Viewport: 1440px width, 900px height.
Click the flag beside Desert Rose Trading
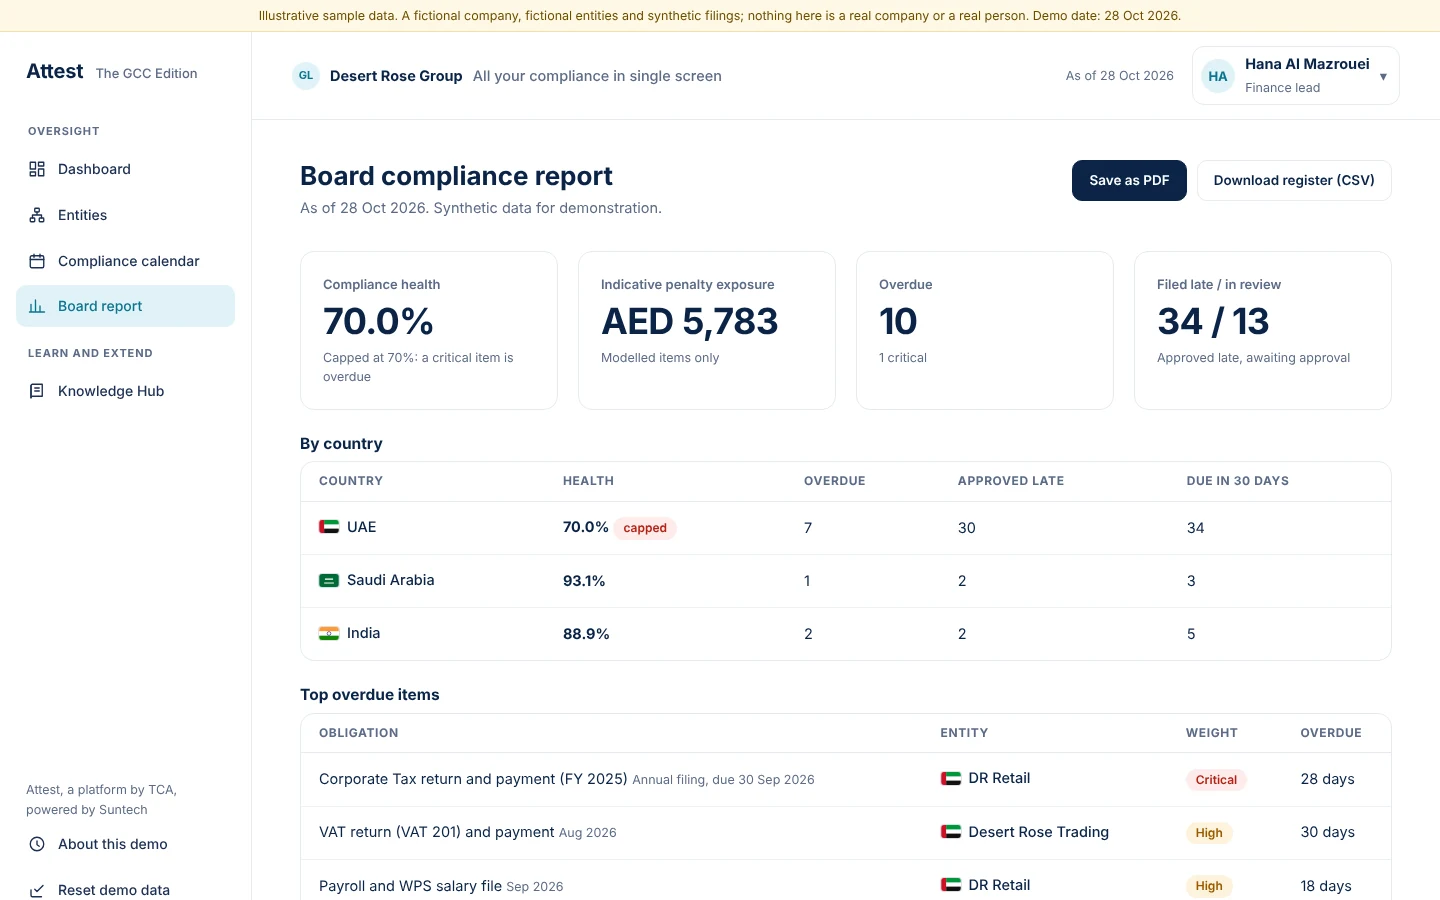click(951, 832)
